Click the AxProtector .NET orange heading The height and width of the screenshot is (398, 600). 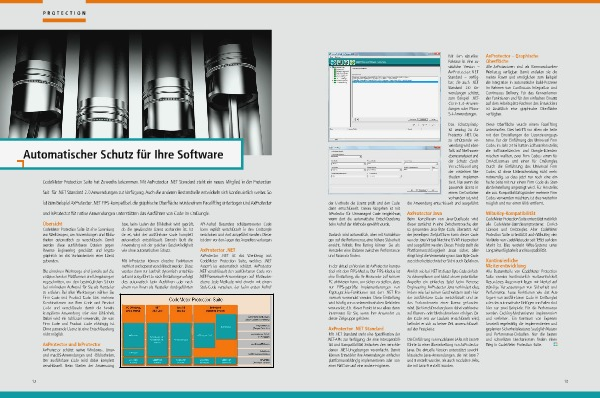[218, 250]
